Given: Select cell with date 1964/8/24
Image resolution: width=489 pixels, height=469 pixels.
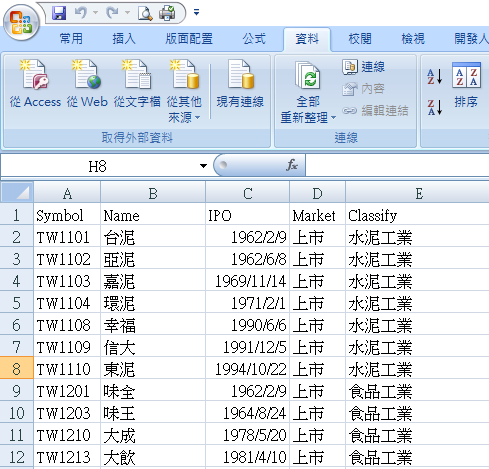Looking at the screenshot, I should click(248, 413).
